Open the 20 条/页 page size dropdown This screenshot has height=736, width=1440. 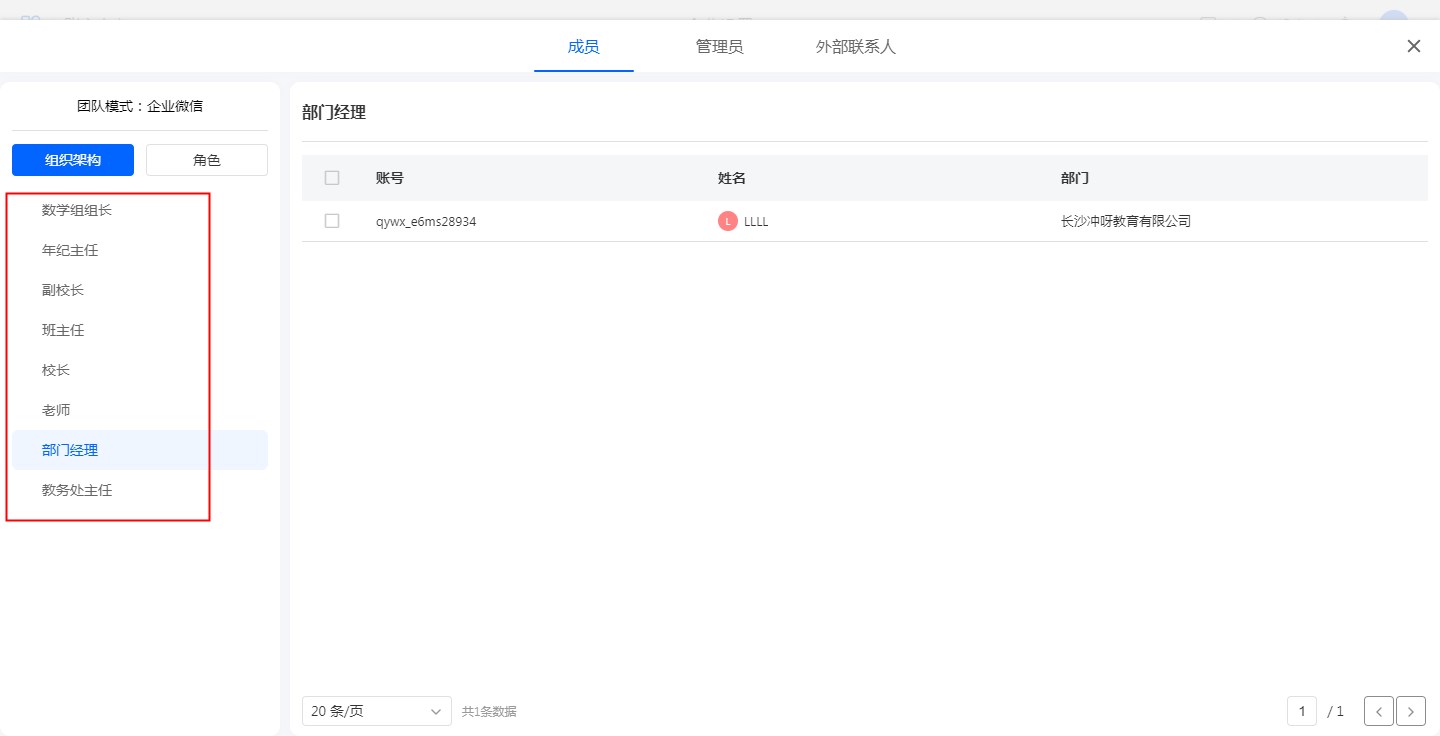pos(376,711)
